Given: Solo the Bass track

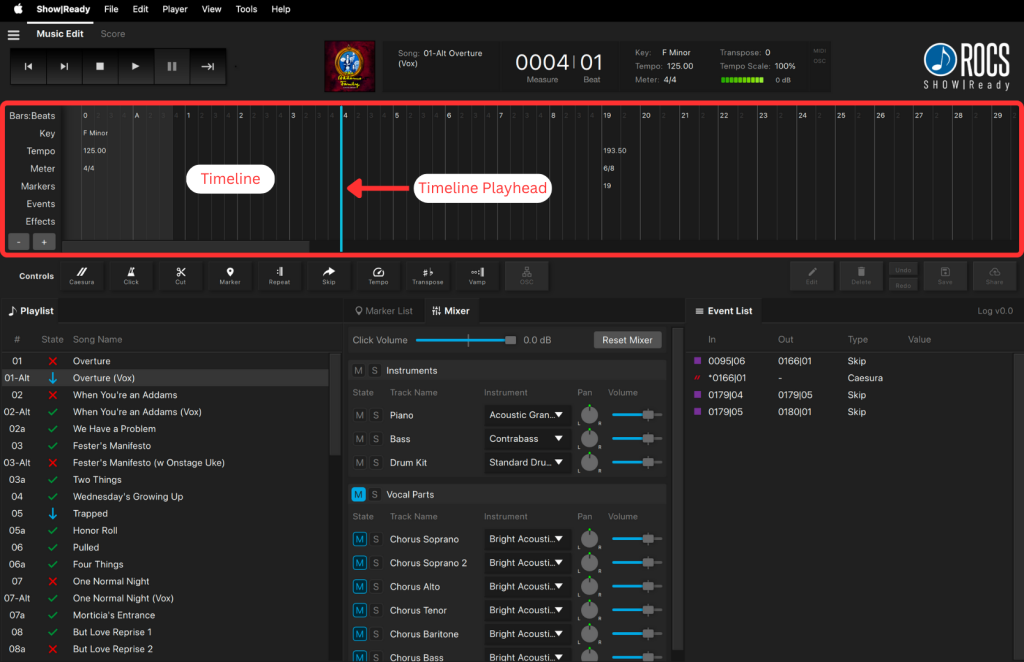Looking at the screenshot, I should point(375,439).
